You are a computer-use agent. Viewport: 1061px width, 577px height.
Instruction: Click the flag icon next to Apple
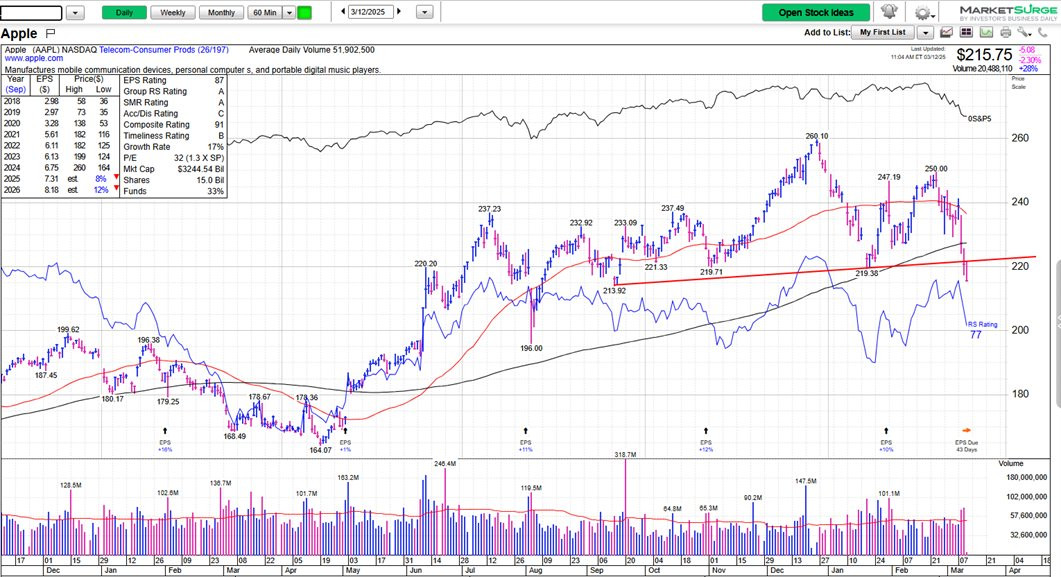(50, 33)
